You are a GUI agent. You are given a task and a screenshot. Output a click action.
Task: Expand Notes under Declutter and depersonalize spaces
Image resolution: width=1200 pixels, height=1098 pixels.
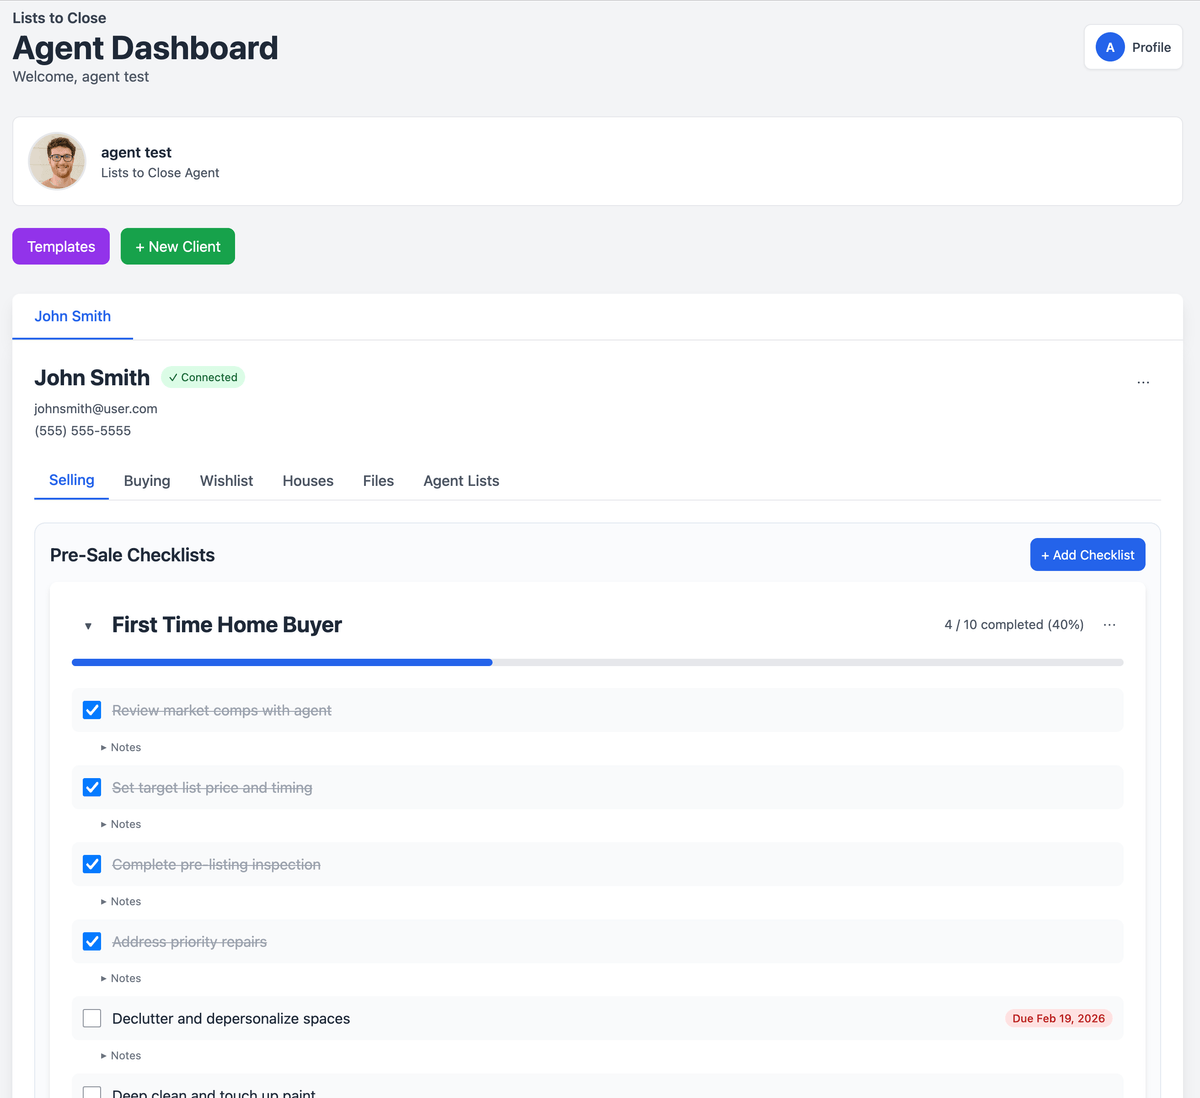coord(121,1055)
